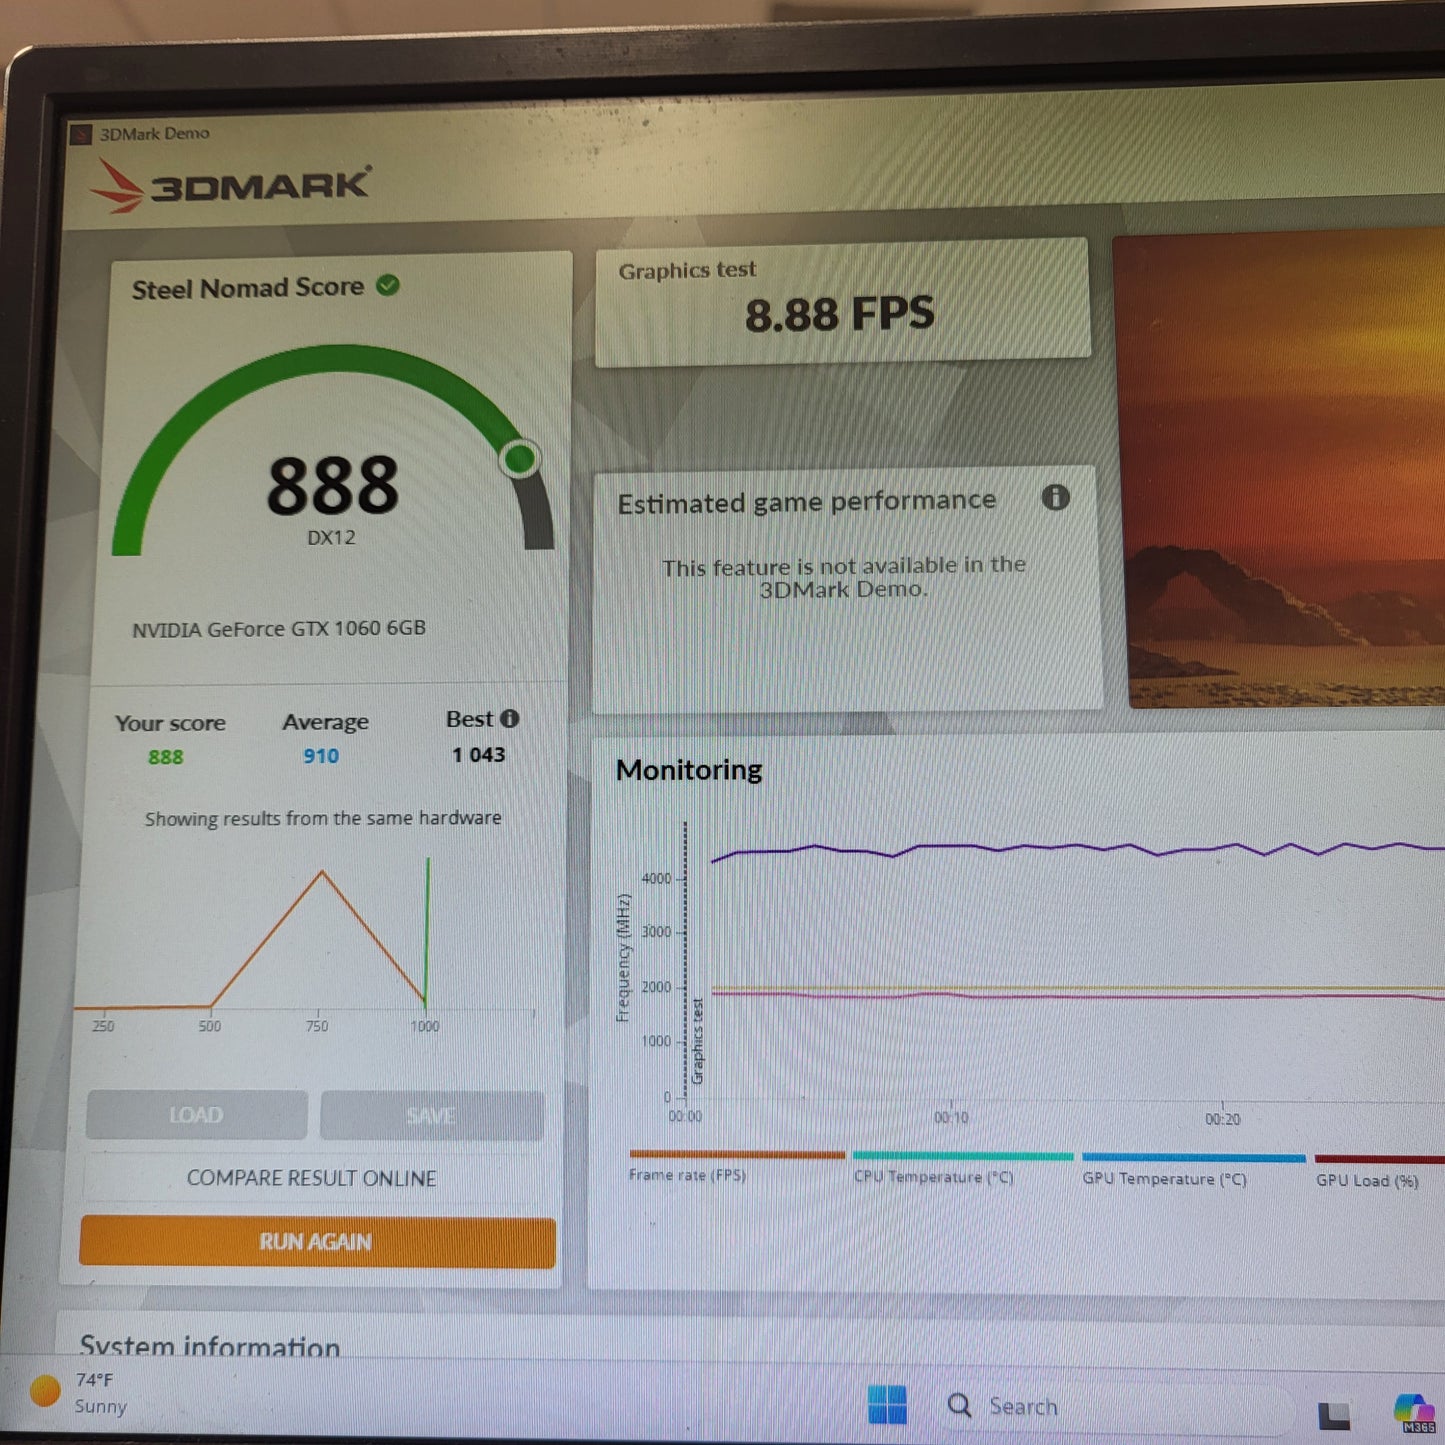The width and height of the screenshot is (1445, 1445).
Task: Click 'Showing results from the same hardware' text
Action: tap(323, 818)
